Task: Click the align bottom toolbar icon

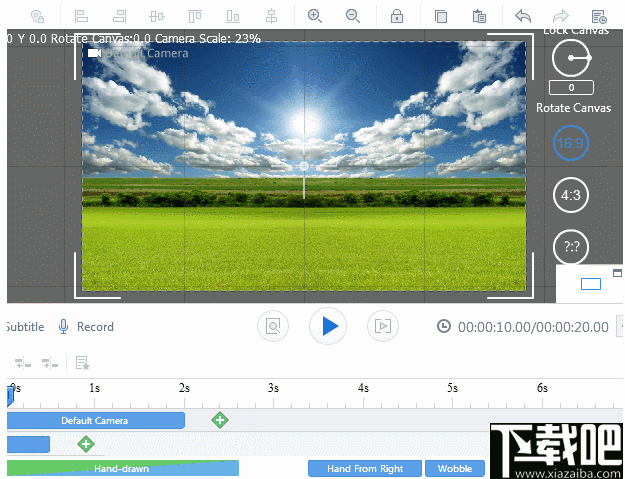Action: coord(233,16)
